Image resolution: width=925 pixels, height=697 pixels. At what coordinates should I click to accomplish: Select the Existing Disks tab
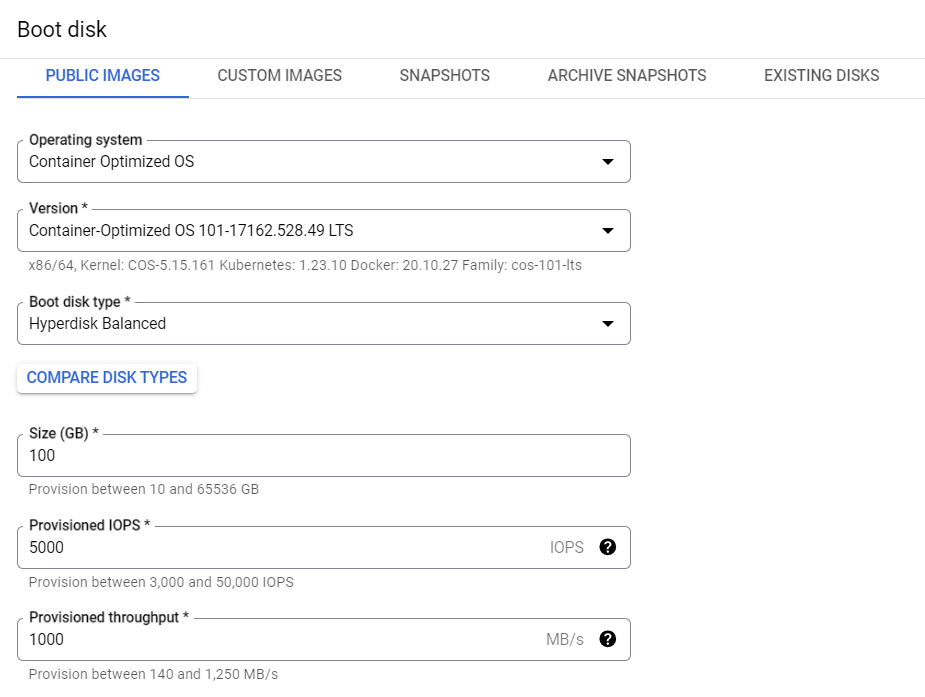point(821,76)
